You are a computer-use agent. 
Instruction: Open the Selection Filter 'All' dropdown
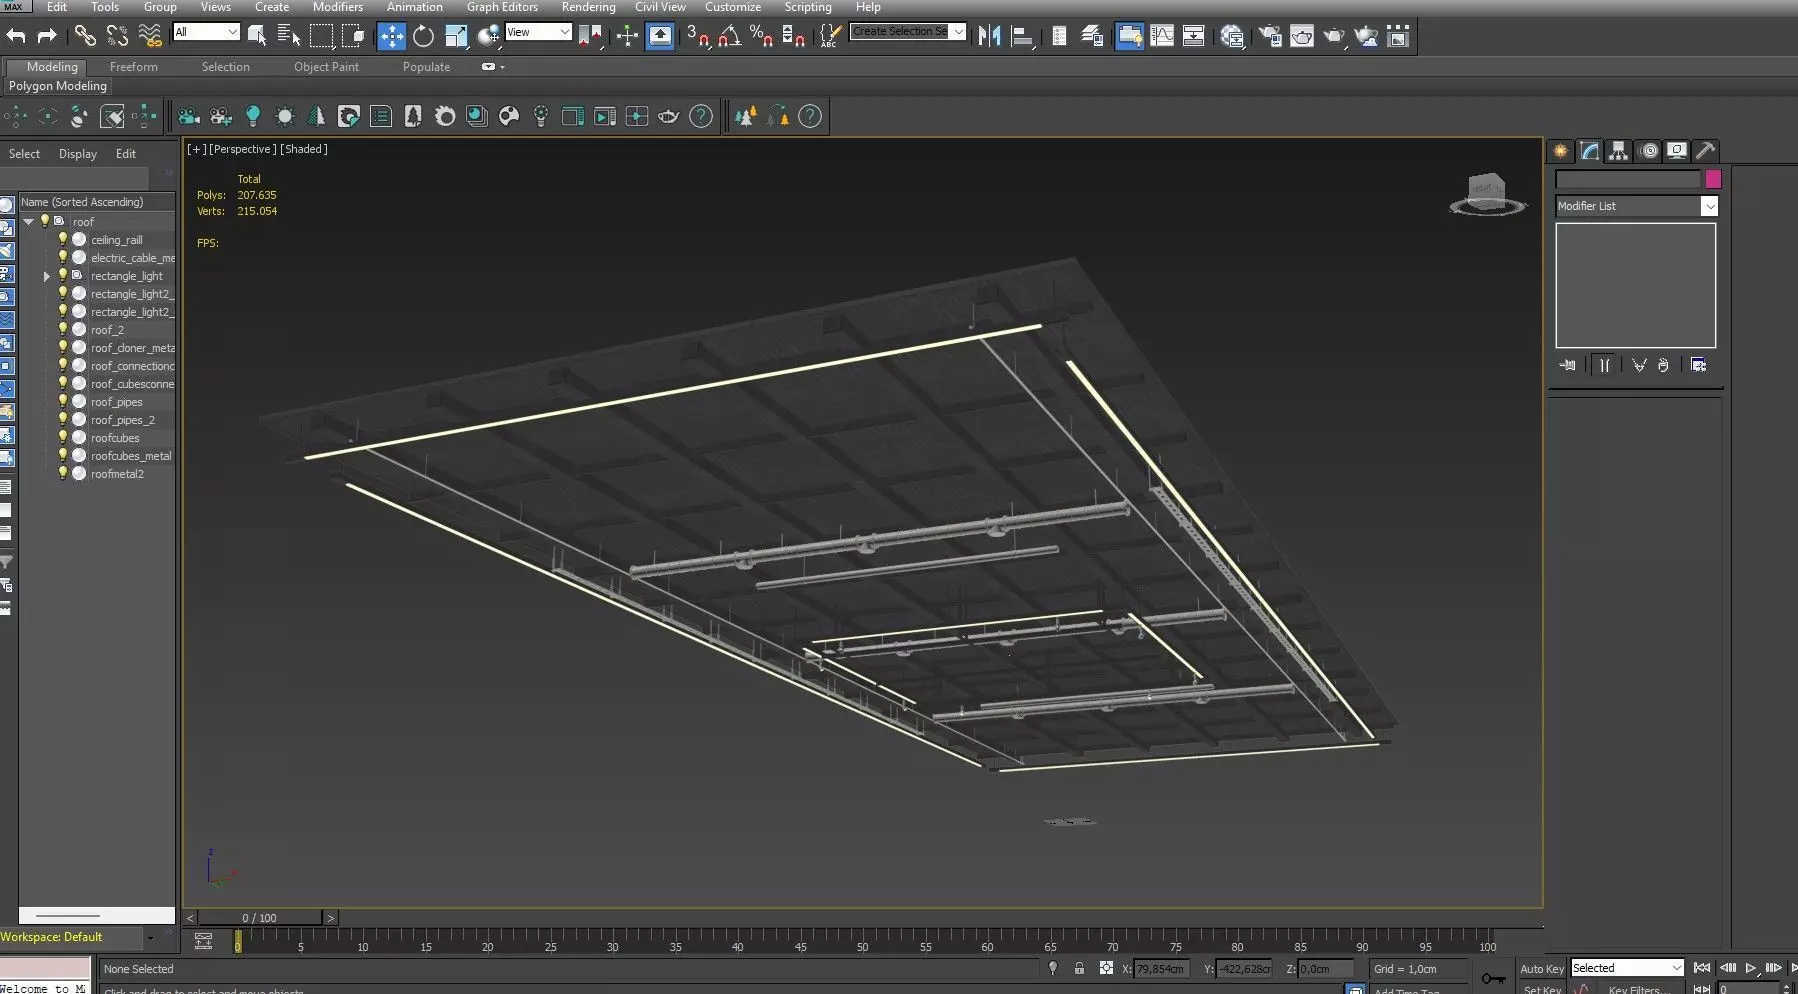pos(206,32)
